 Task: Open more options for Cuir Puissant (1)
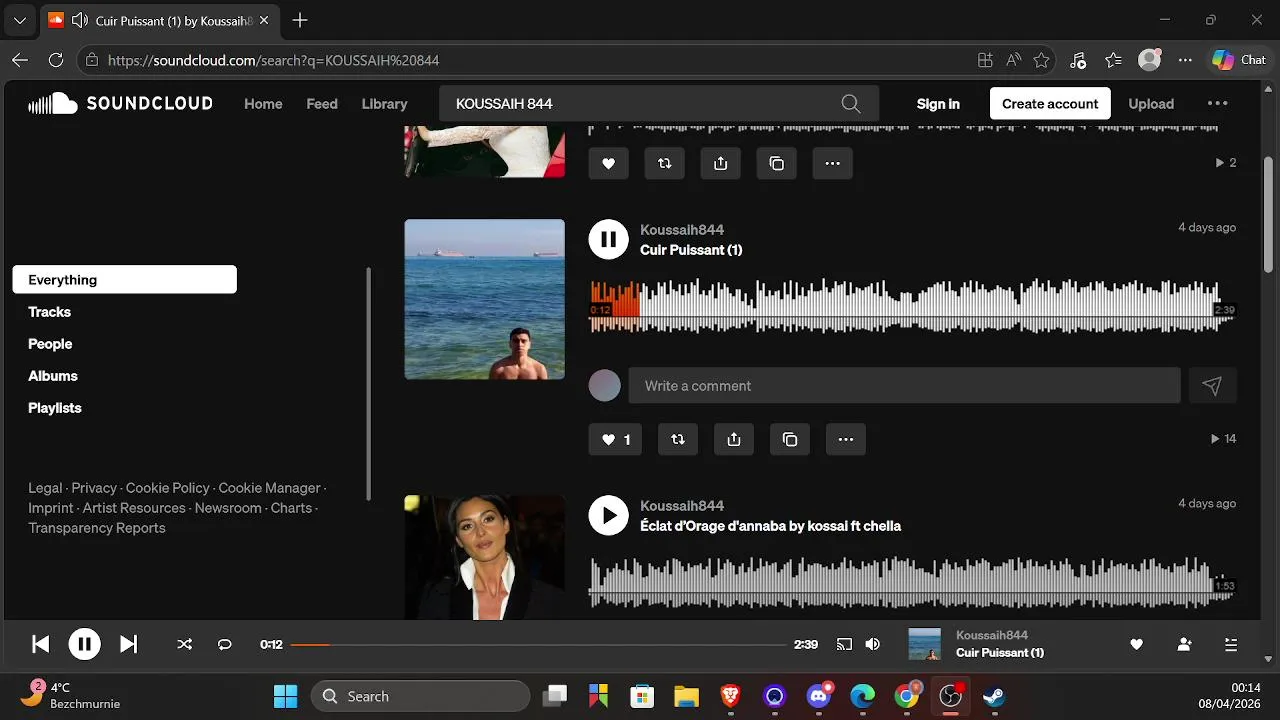(x=846, y=439)
